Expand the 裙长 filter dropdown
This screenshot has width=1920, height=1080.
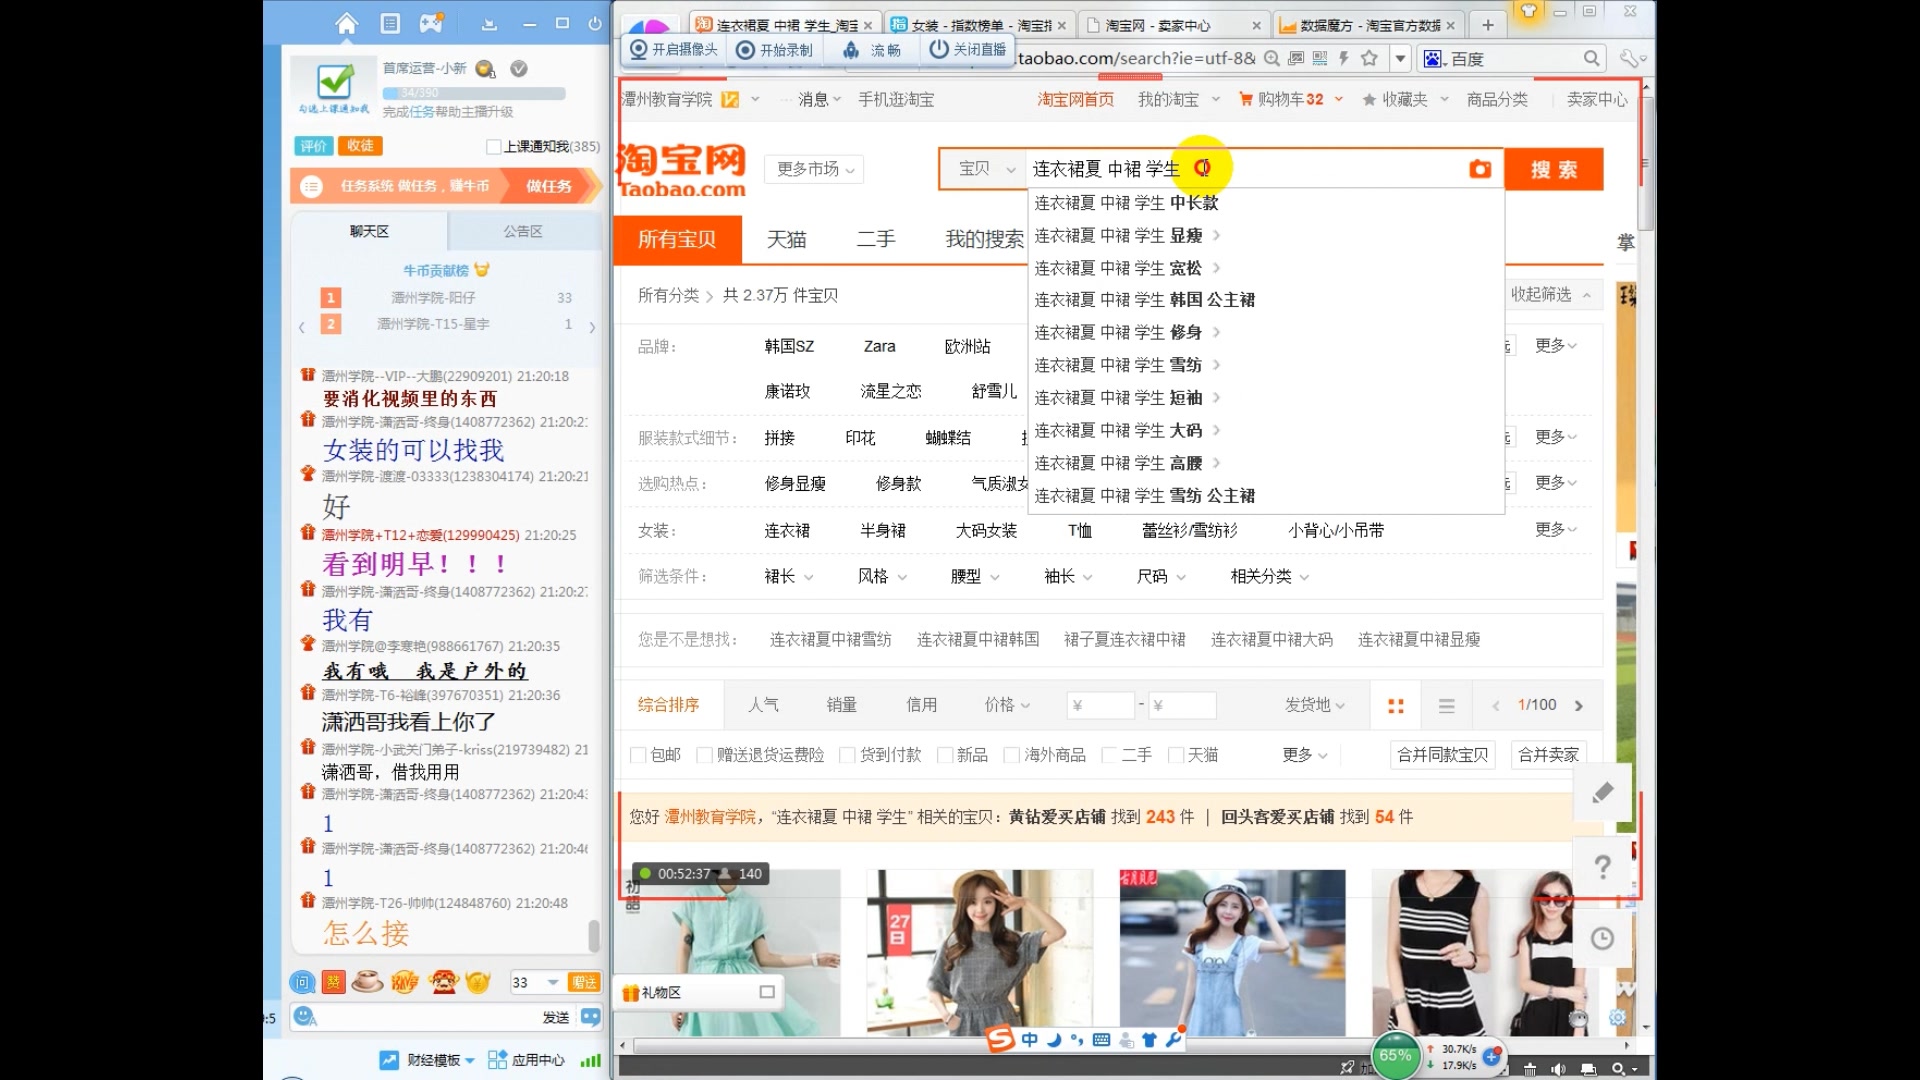tap(789, 577)
